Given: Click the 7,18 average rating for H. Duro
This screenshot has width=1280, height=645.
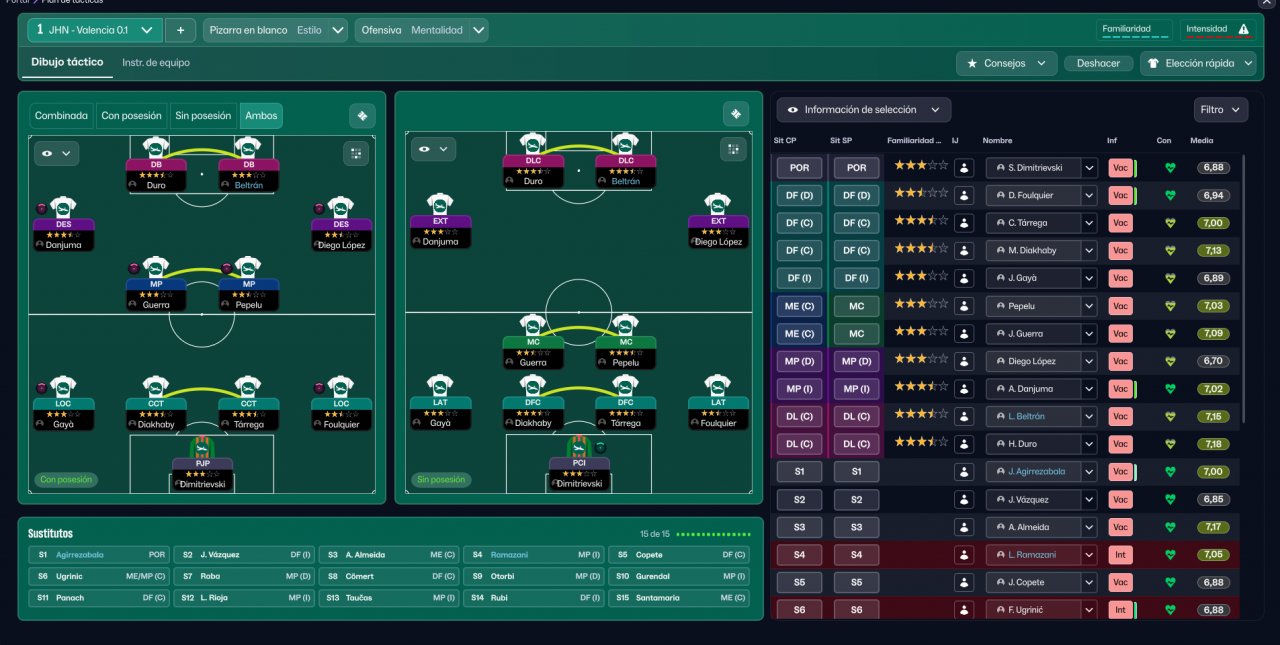Looking at the screenshot, I should 1213,444.
